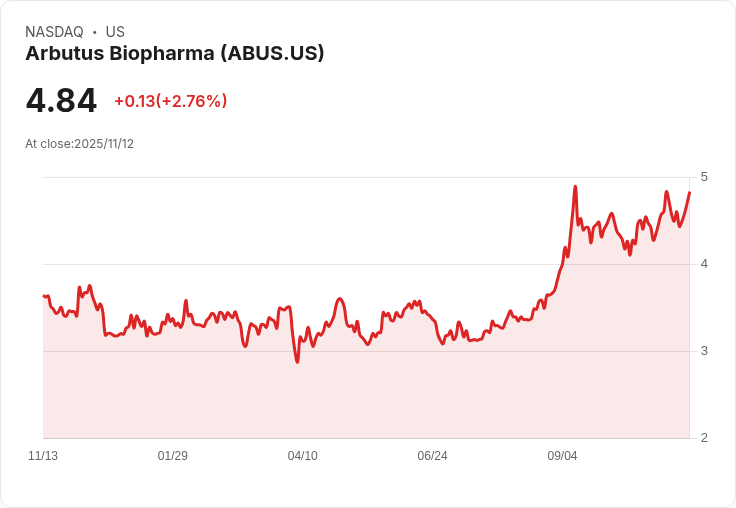
Task: Select the 06/24 date on x-axis
Action: (x=432, y=456)
